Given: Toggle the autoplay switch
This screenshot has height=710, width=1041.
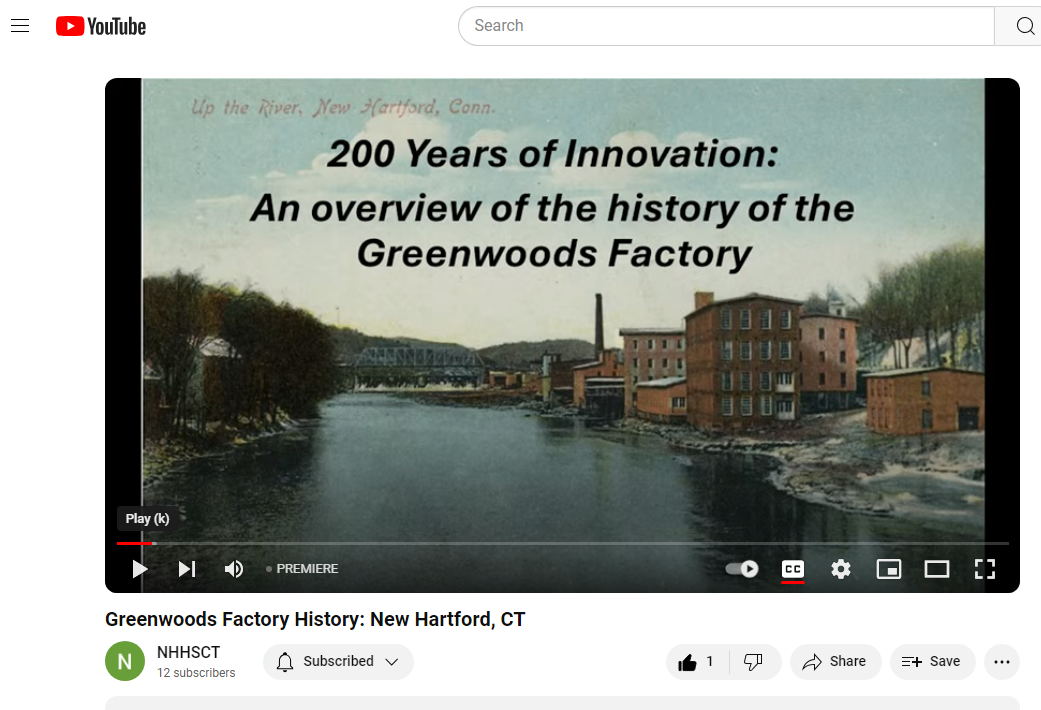Looking at the screenshot, I should click(x=742, y=569).
